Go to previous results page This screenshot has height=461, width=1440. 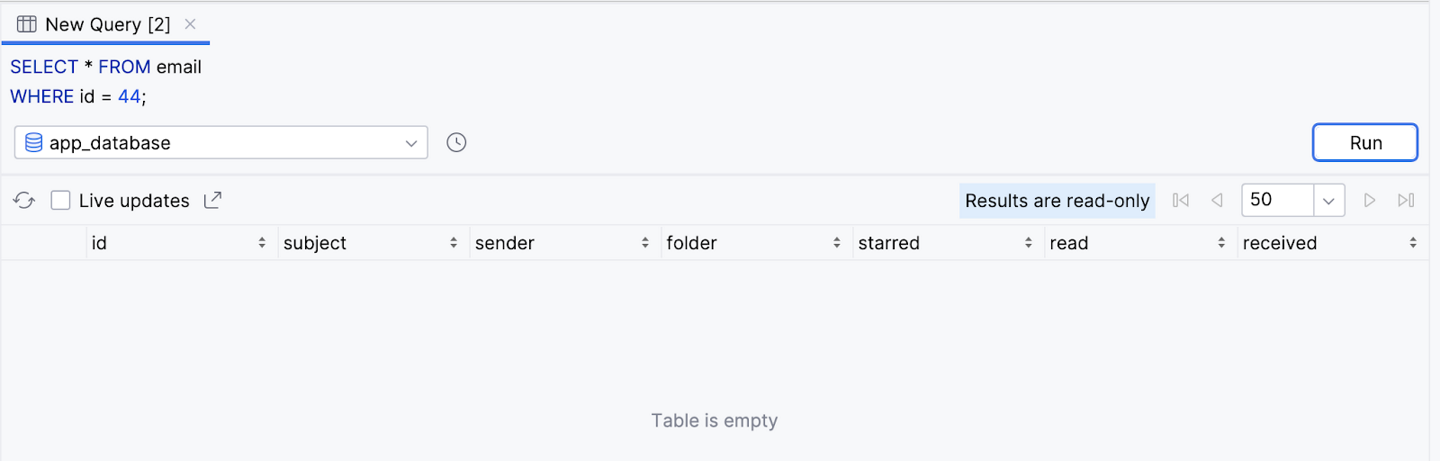coord(1217,201)
